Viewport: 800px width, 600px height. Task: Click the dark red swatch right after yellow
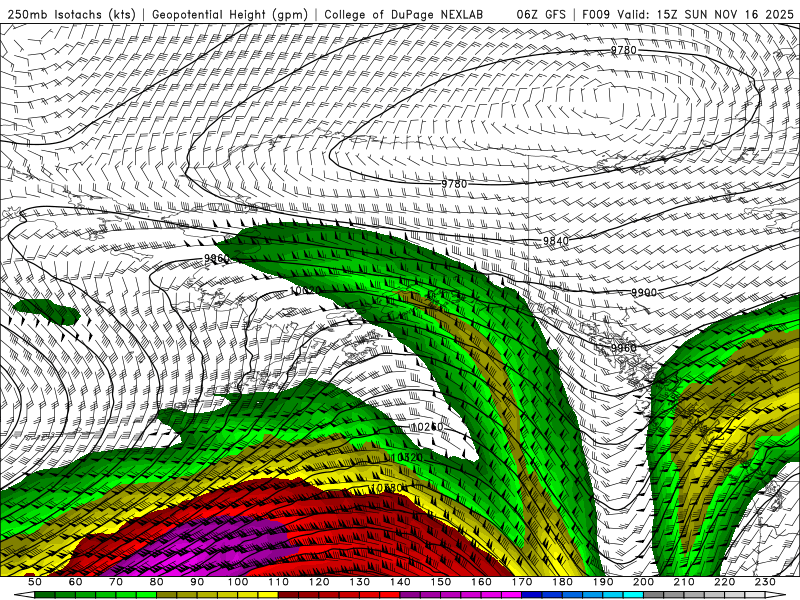tap(288, 595)
